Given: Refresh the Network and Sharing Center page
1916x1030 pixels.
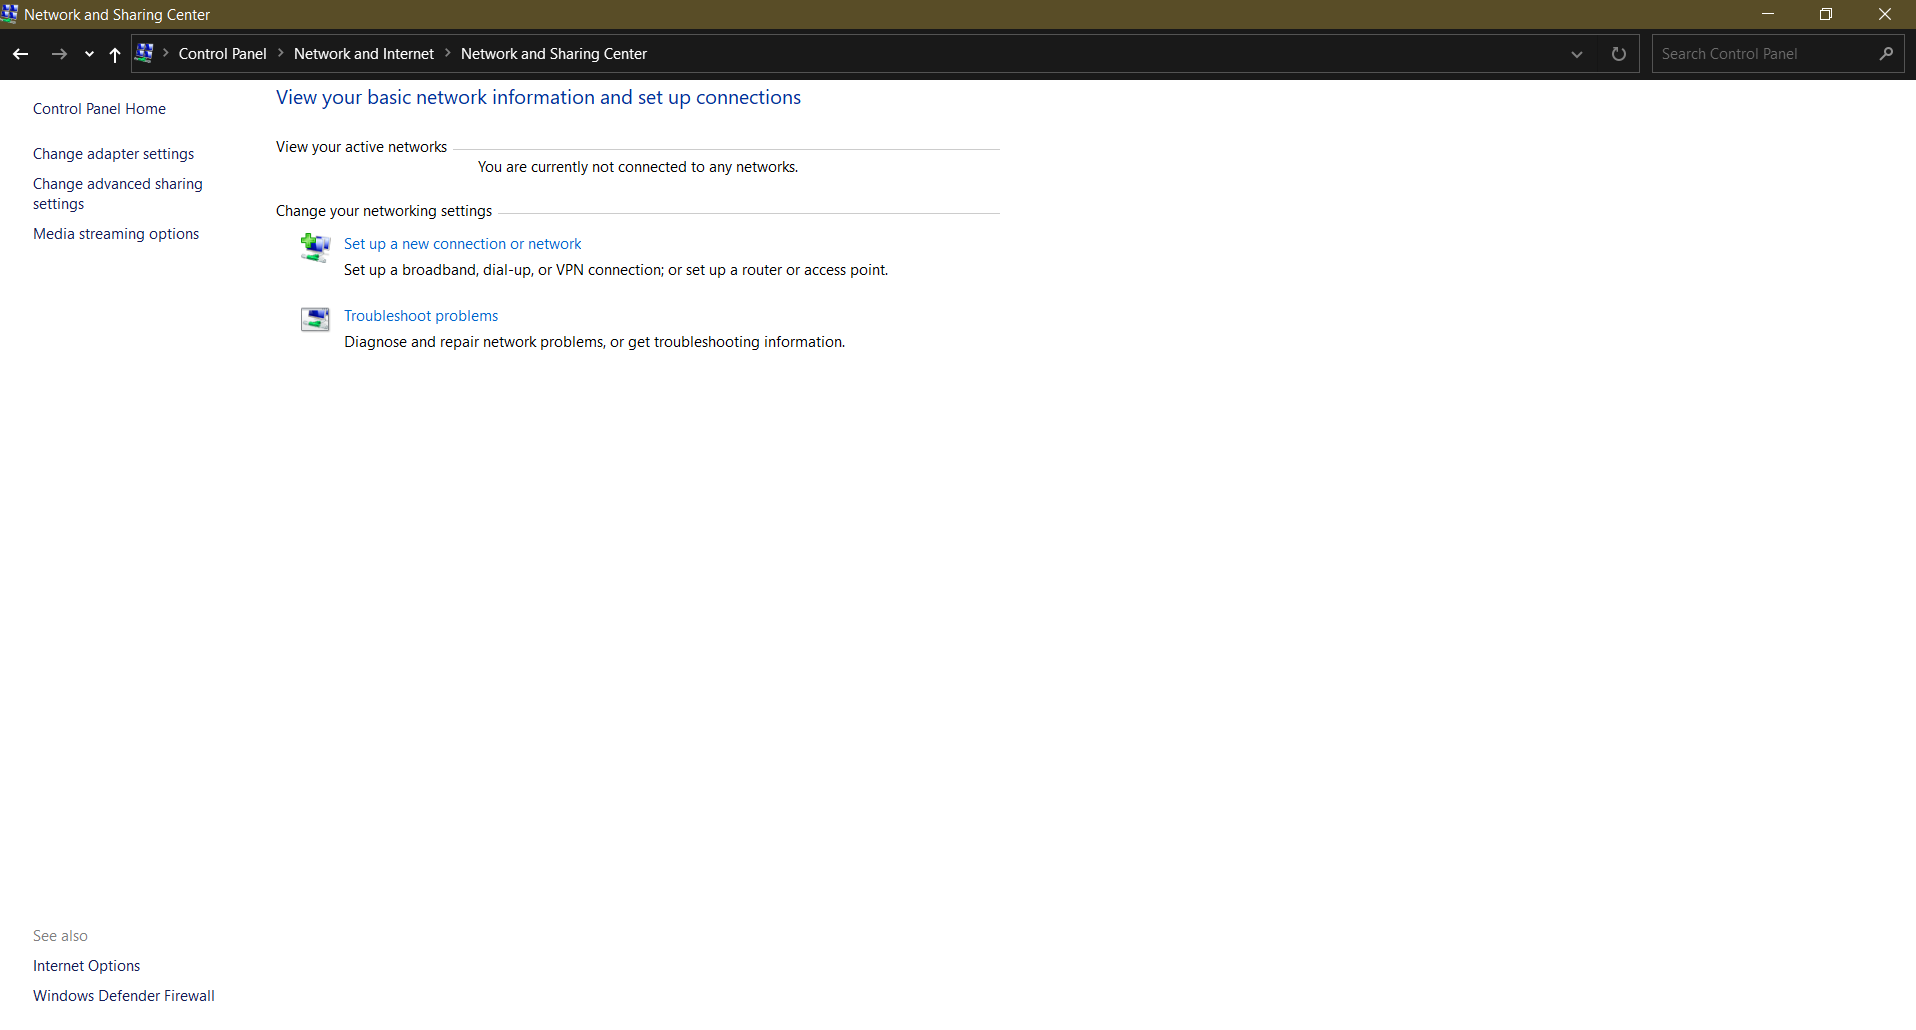Looking at the screenshot, I should coord(1619,54).
